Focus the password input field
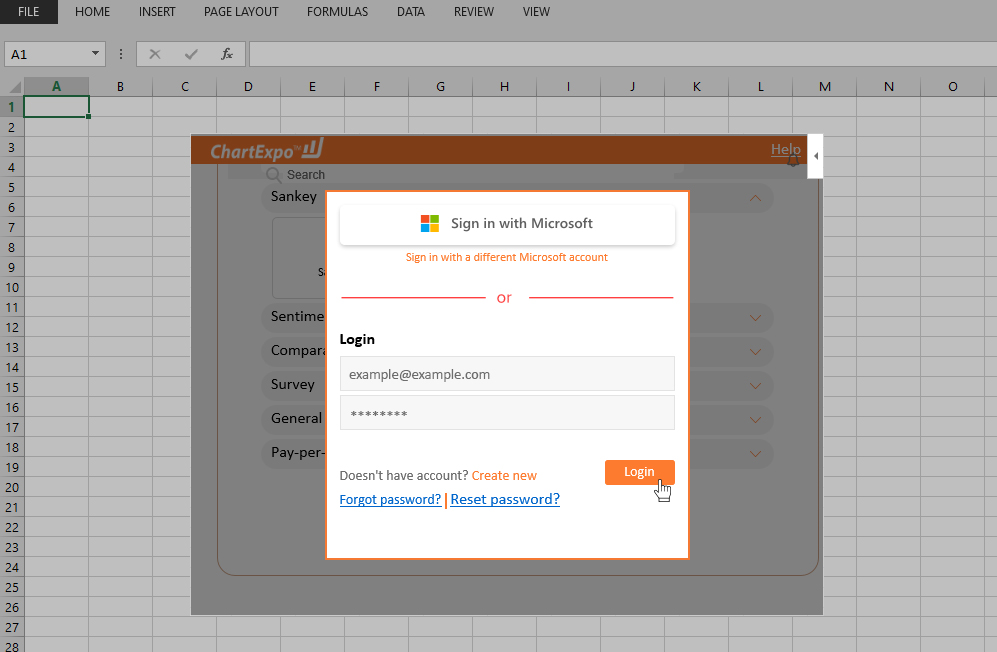The image size is (997, 652). tap(507, 413)
